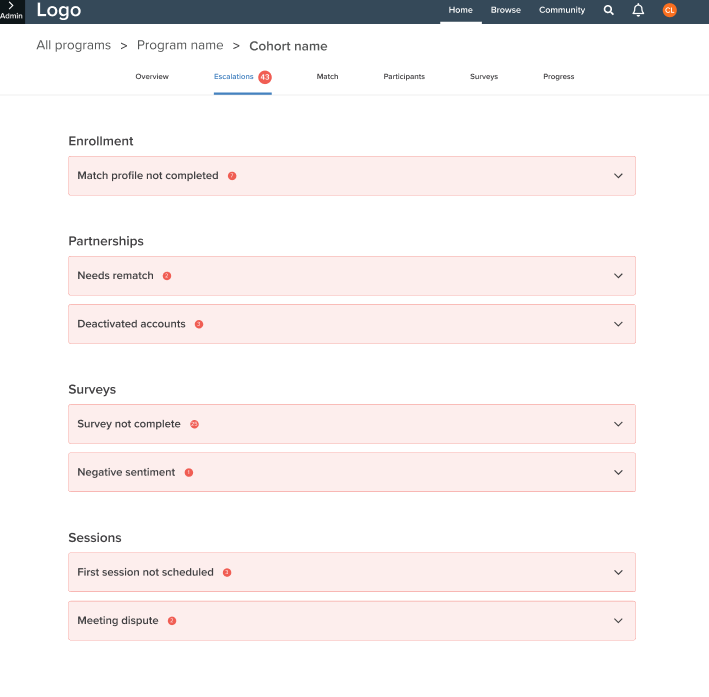The height and width of the screenshot is (697, 709).
Task: Click the Surveys section heading
Action: point(92,389)
